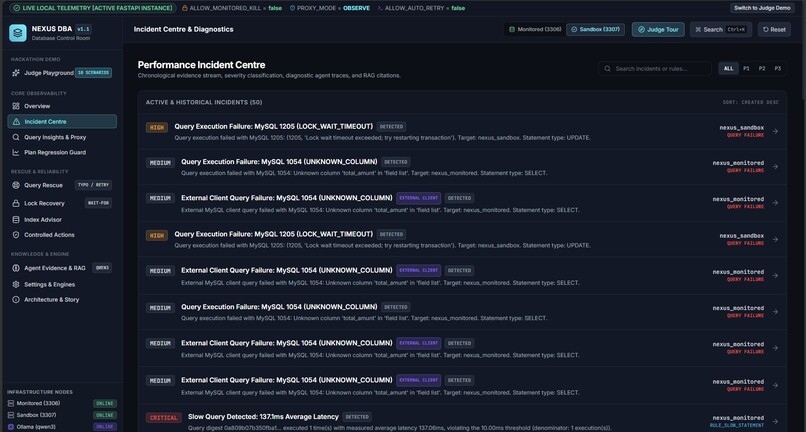The image size is (806, 432).
Task: Click ONLINE badge for Sandbox (3307)
Action: pyautogui.click(x=104, y=415)
